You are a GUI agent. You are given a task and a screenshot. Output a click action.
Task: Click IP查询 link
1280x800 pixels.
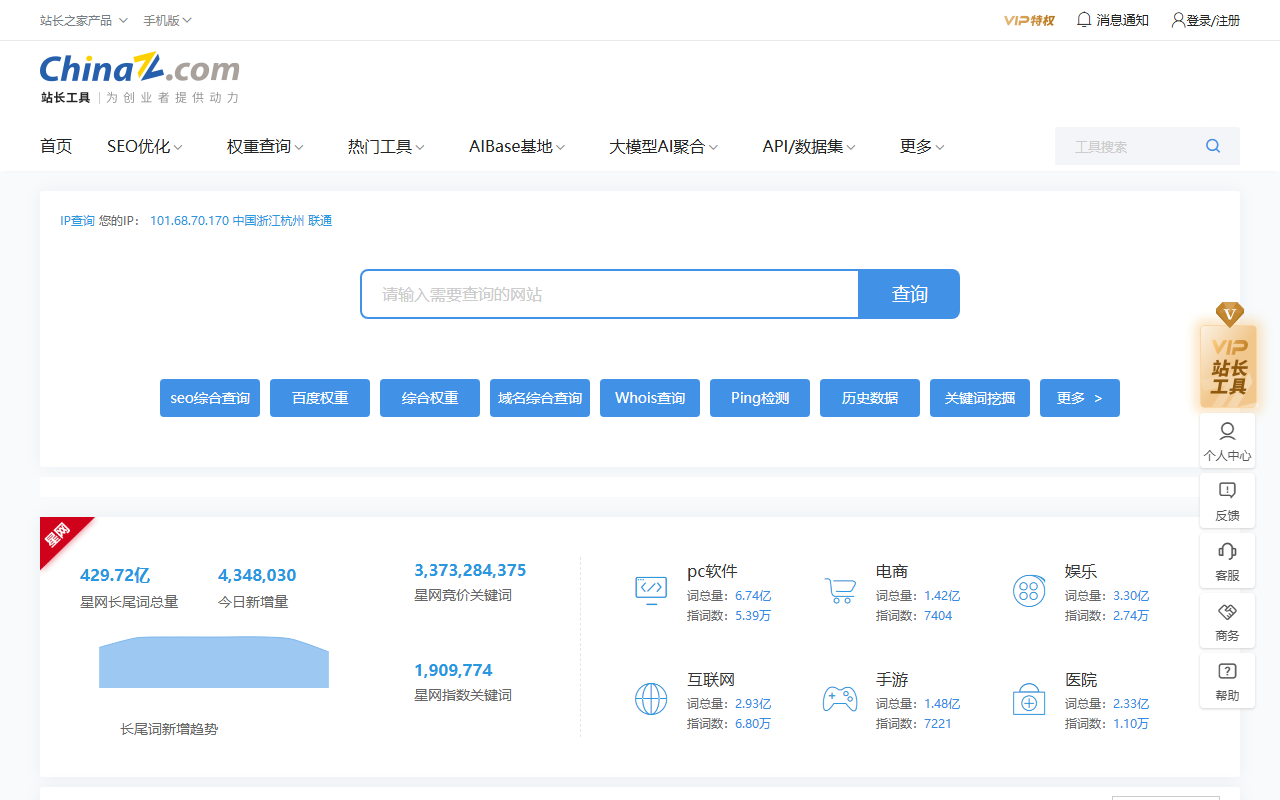[77, 221]
